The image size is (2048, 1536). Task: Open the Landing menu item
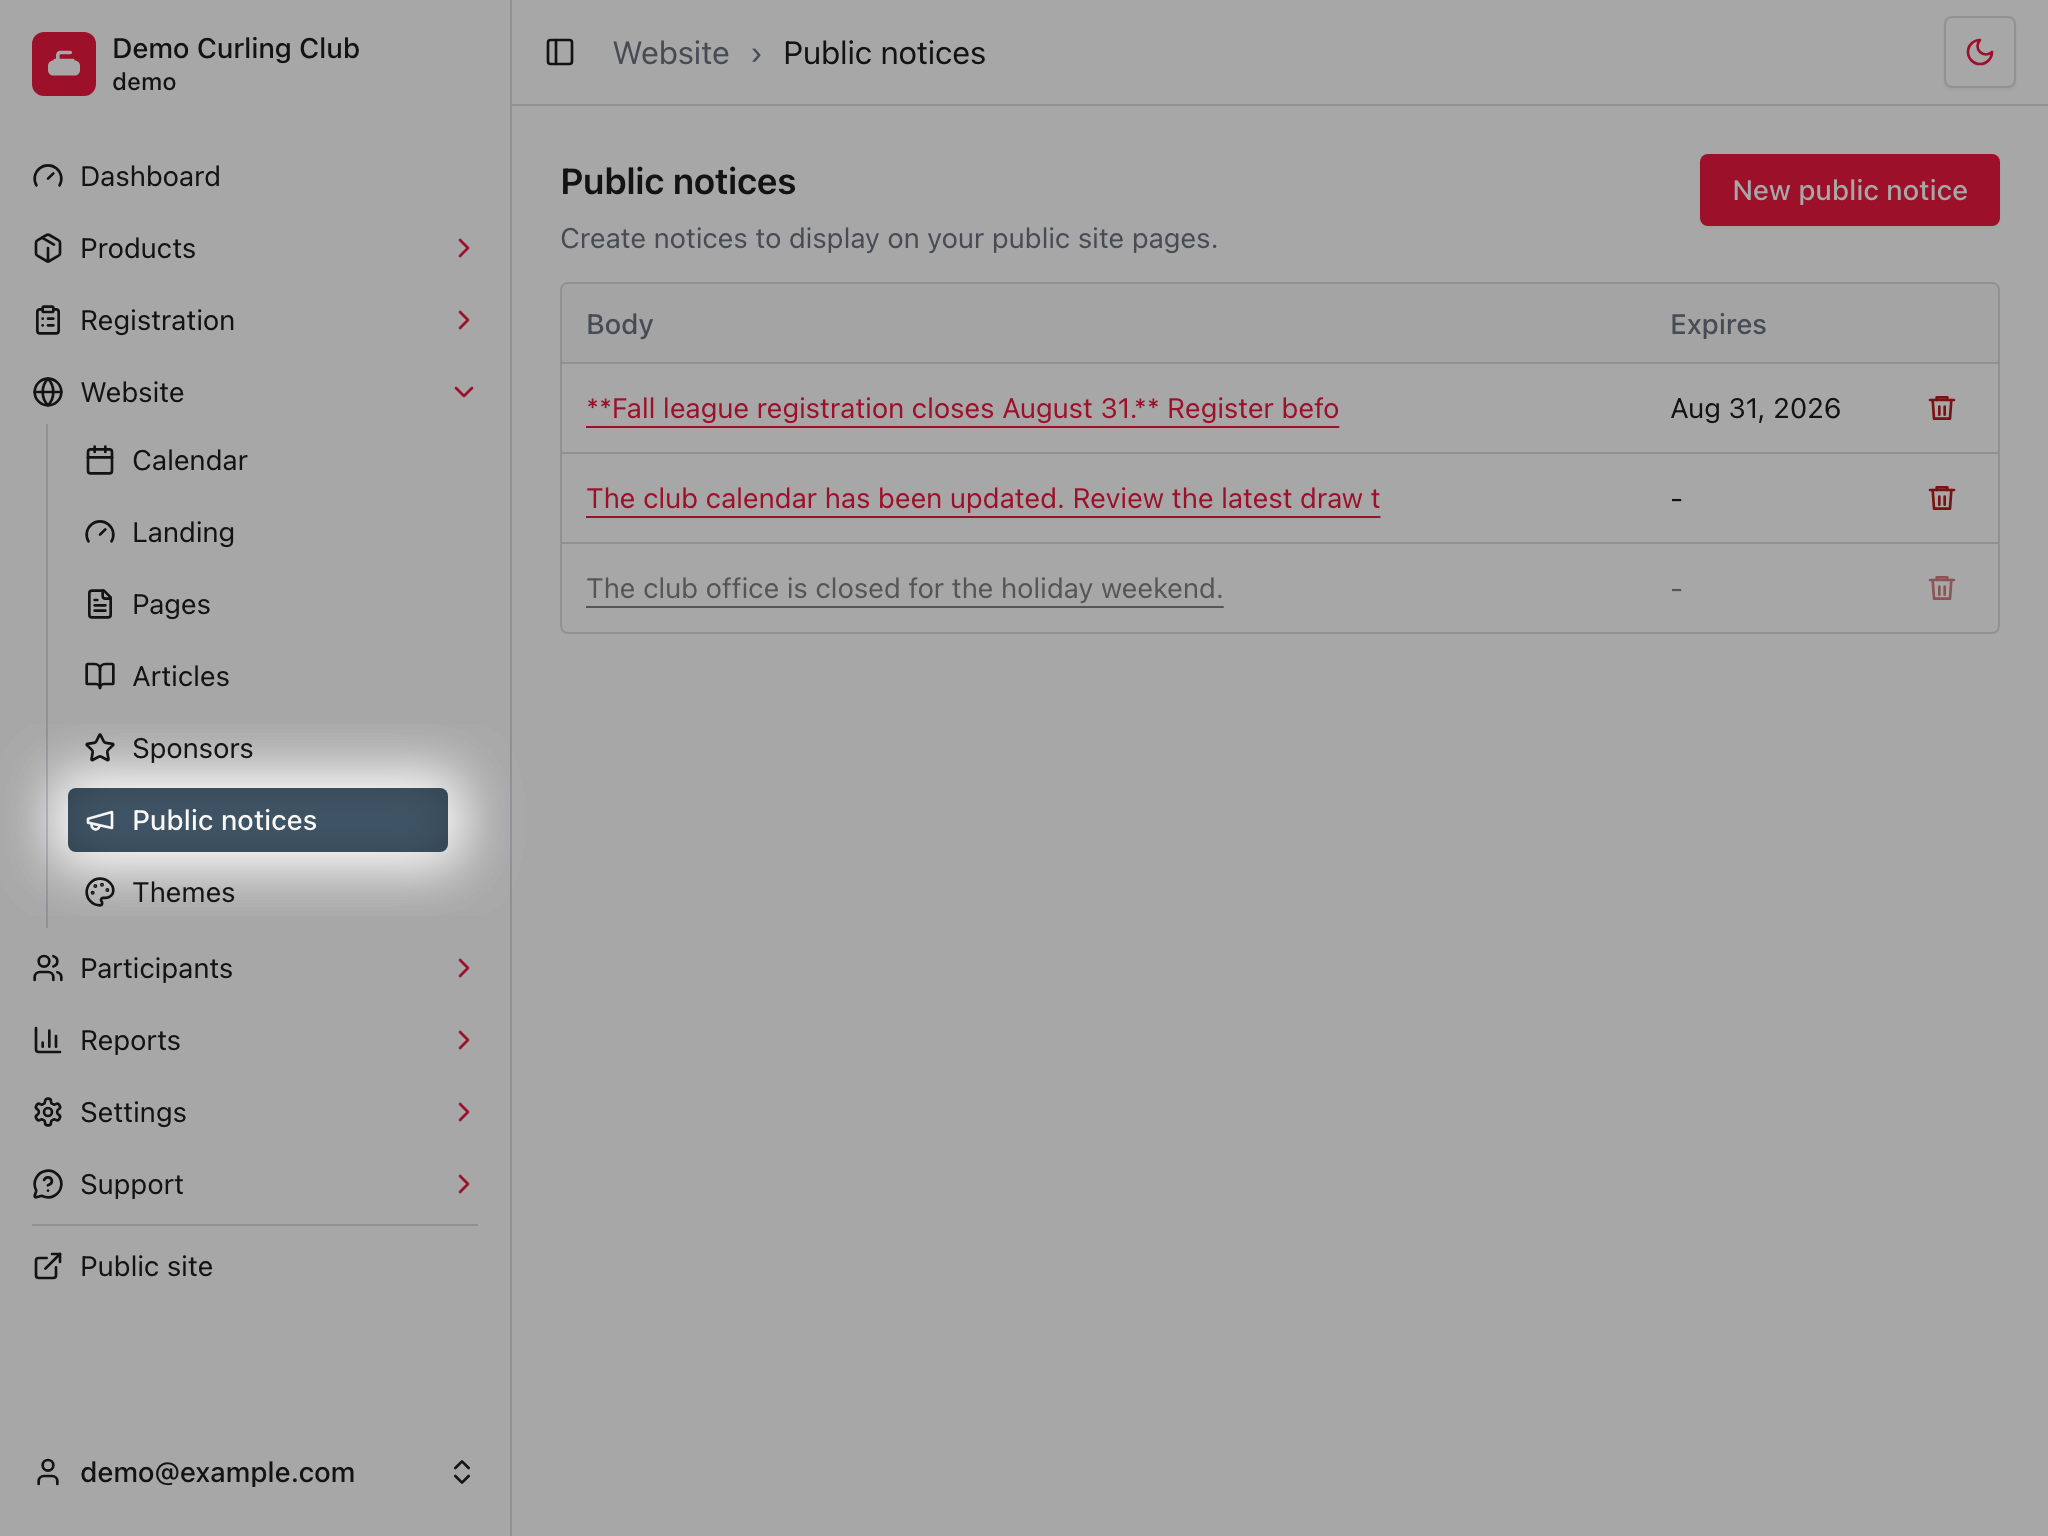click(258, 532)
